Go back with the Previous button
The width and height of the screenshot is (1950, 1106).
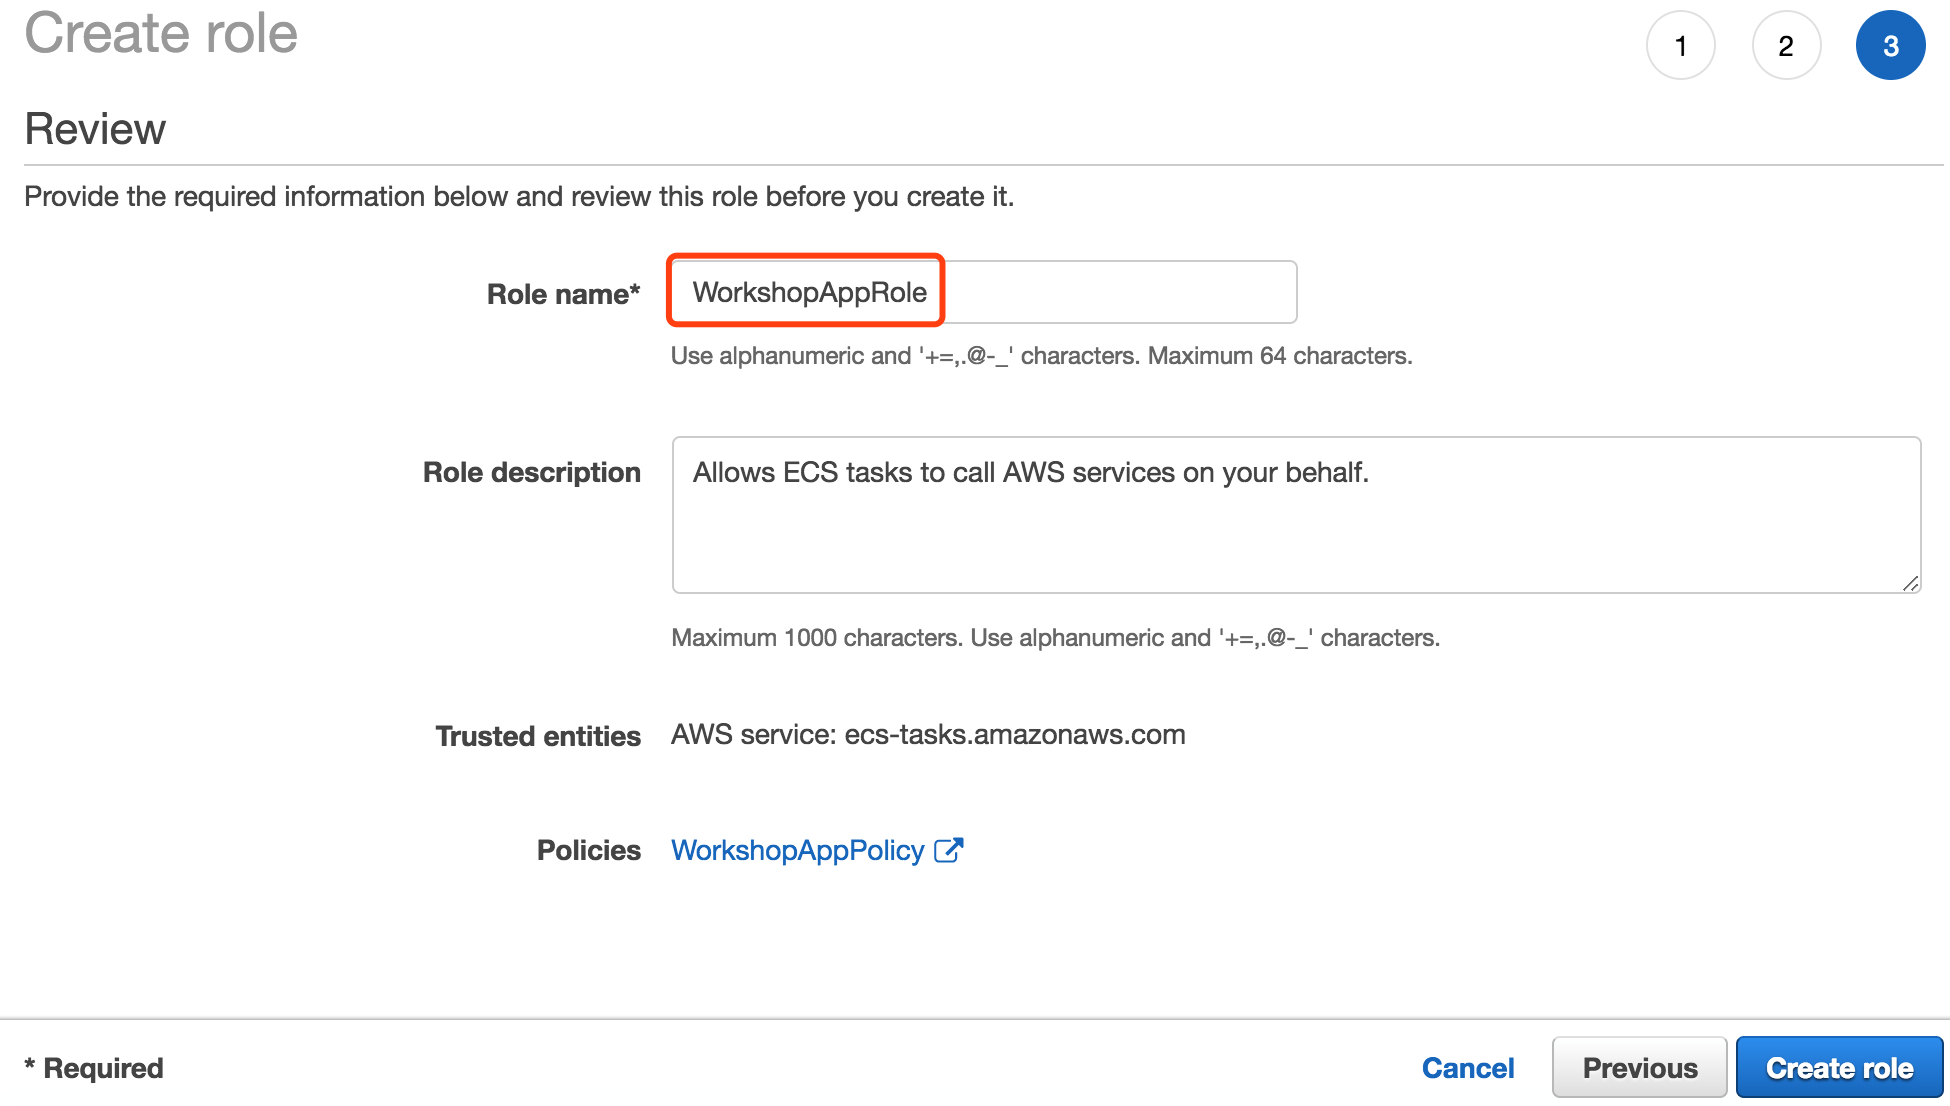[1640, 1068]
